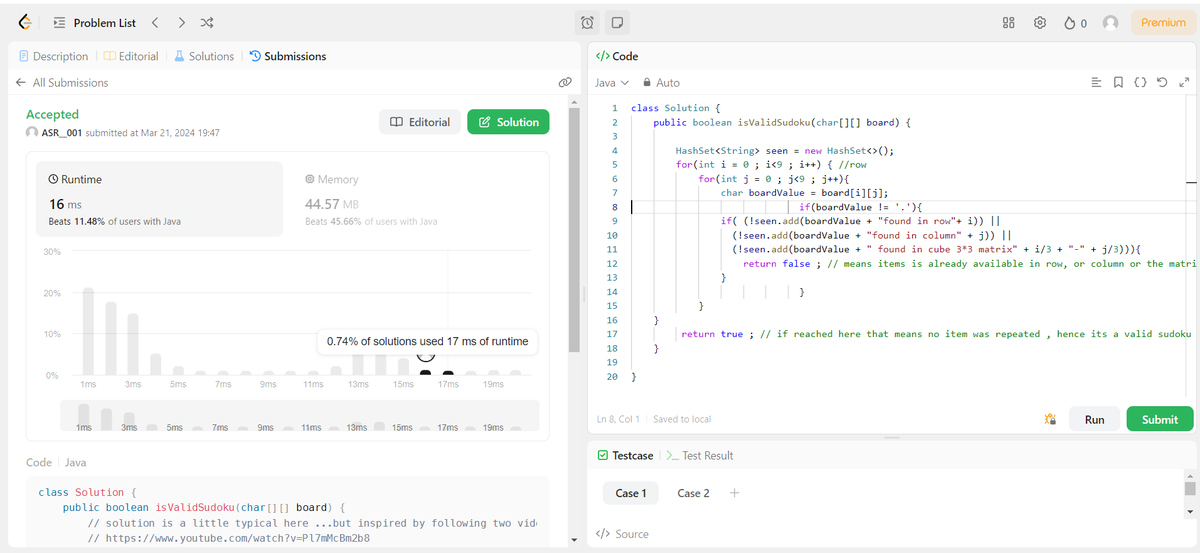Image resolution: width=1200 pixels, height=553 pixels.
Task: Submit the solution
Action: 1160,419
